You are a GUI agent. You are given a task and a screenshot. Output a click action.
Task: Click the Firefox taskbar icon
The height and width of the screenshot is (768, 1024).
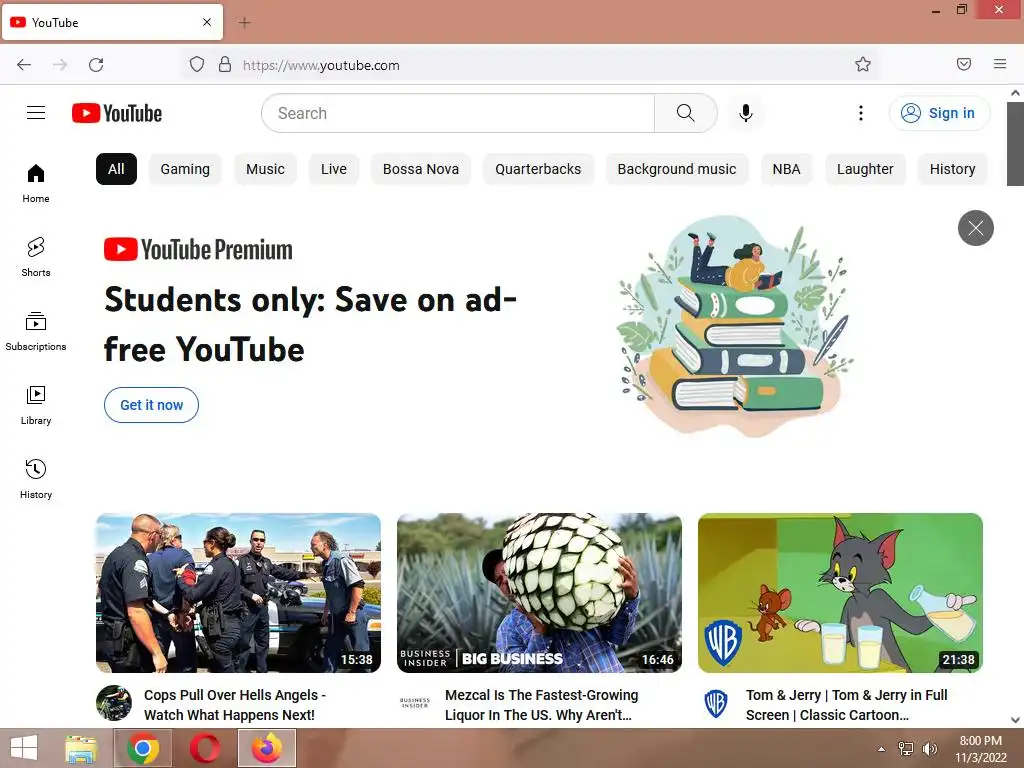point(267,748)
